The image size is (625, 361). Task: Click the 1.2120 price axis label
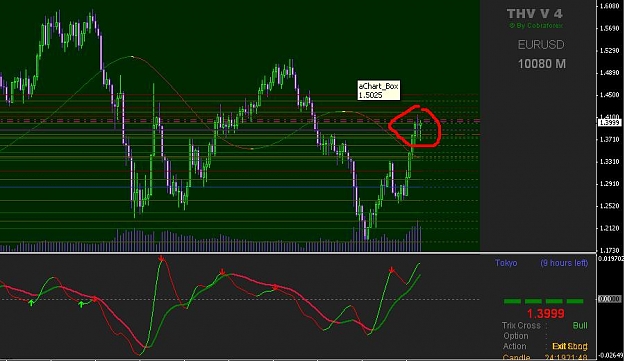click(x=609, y=228)
